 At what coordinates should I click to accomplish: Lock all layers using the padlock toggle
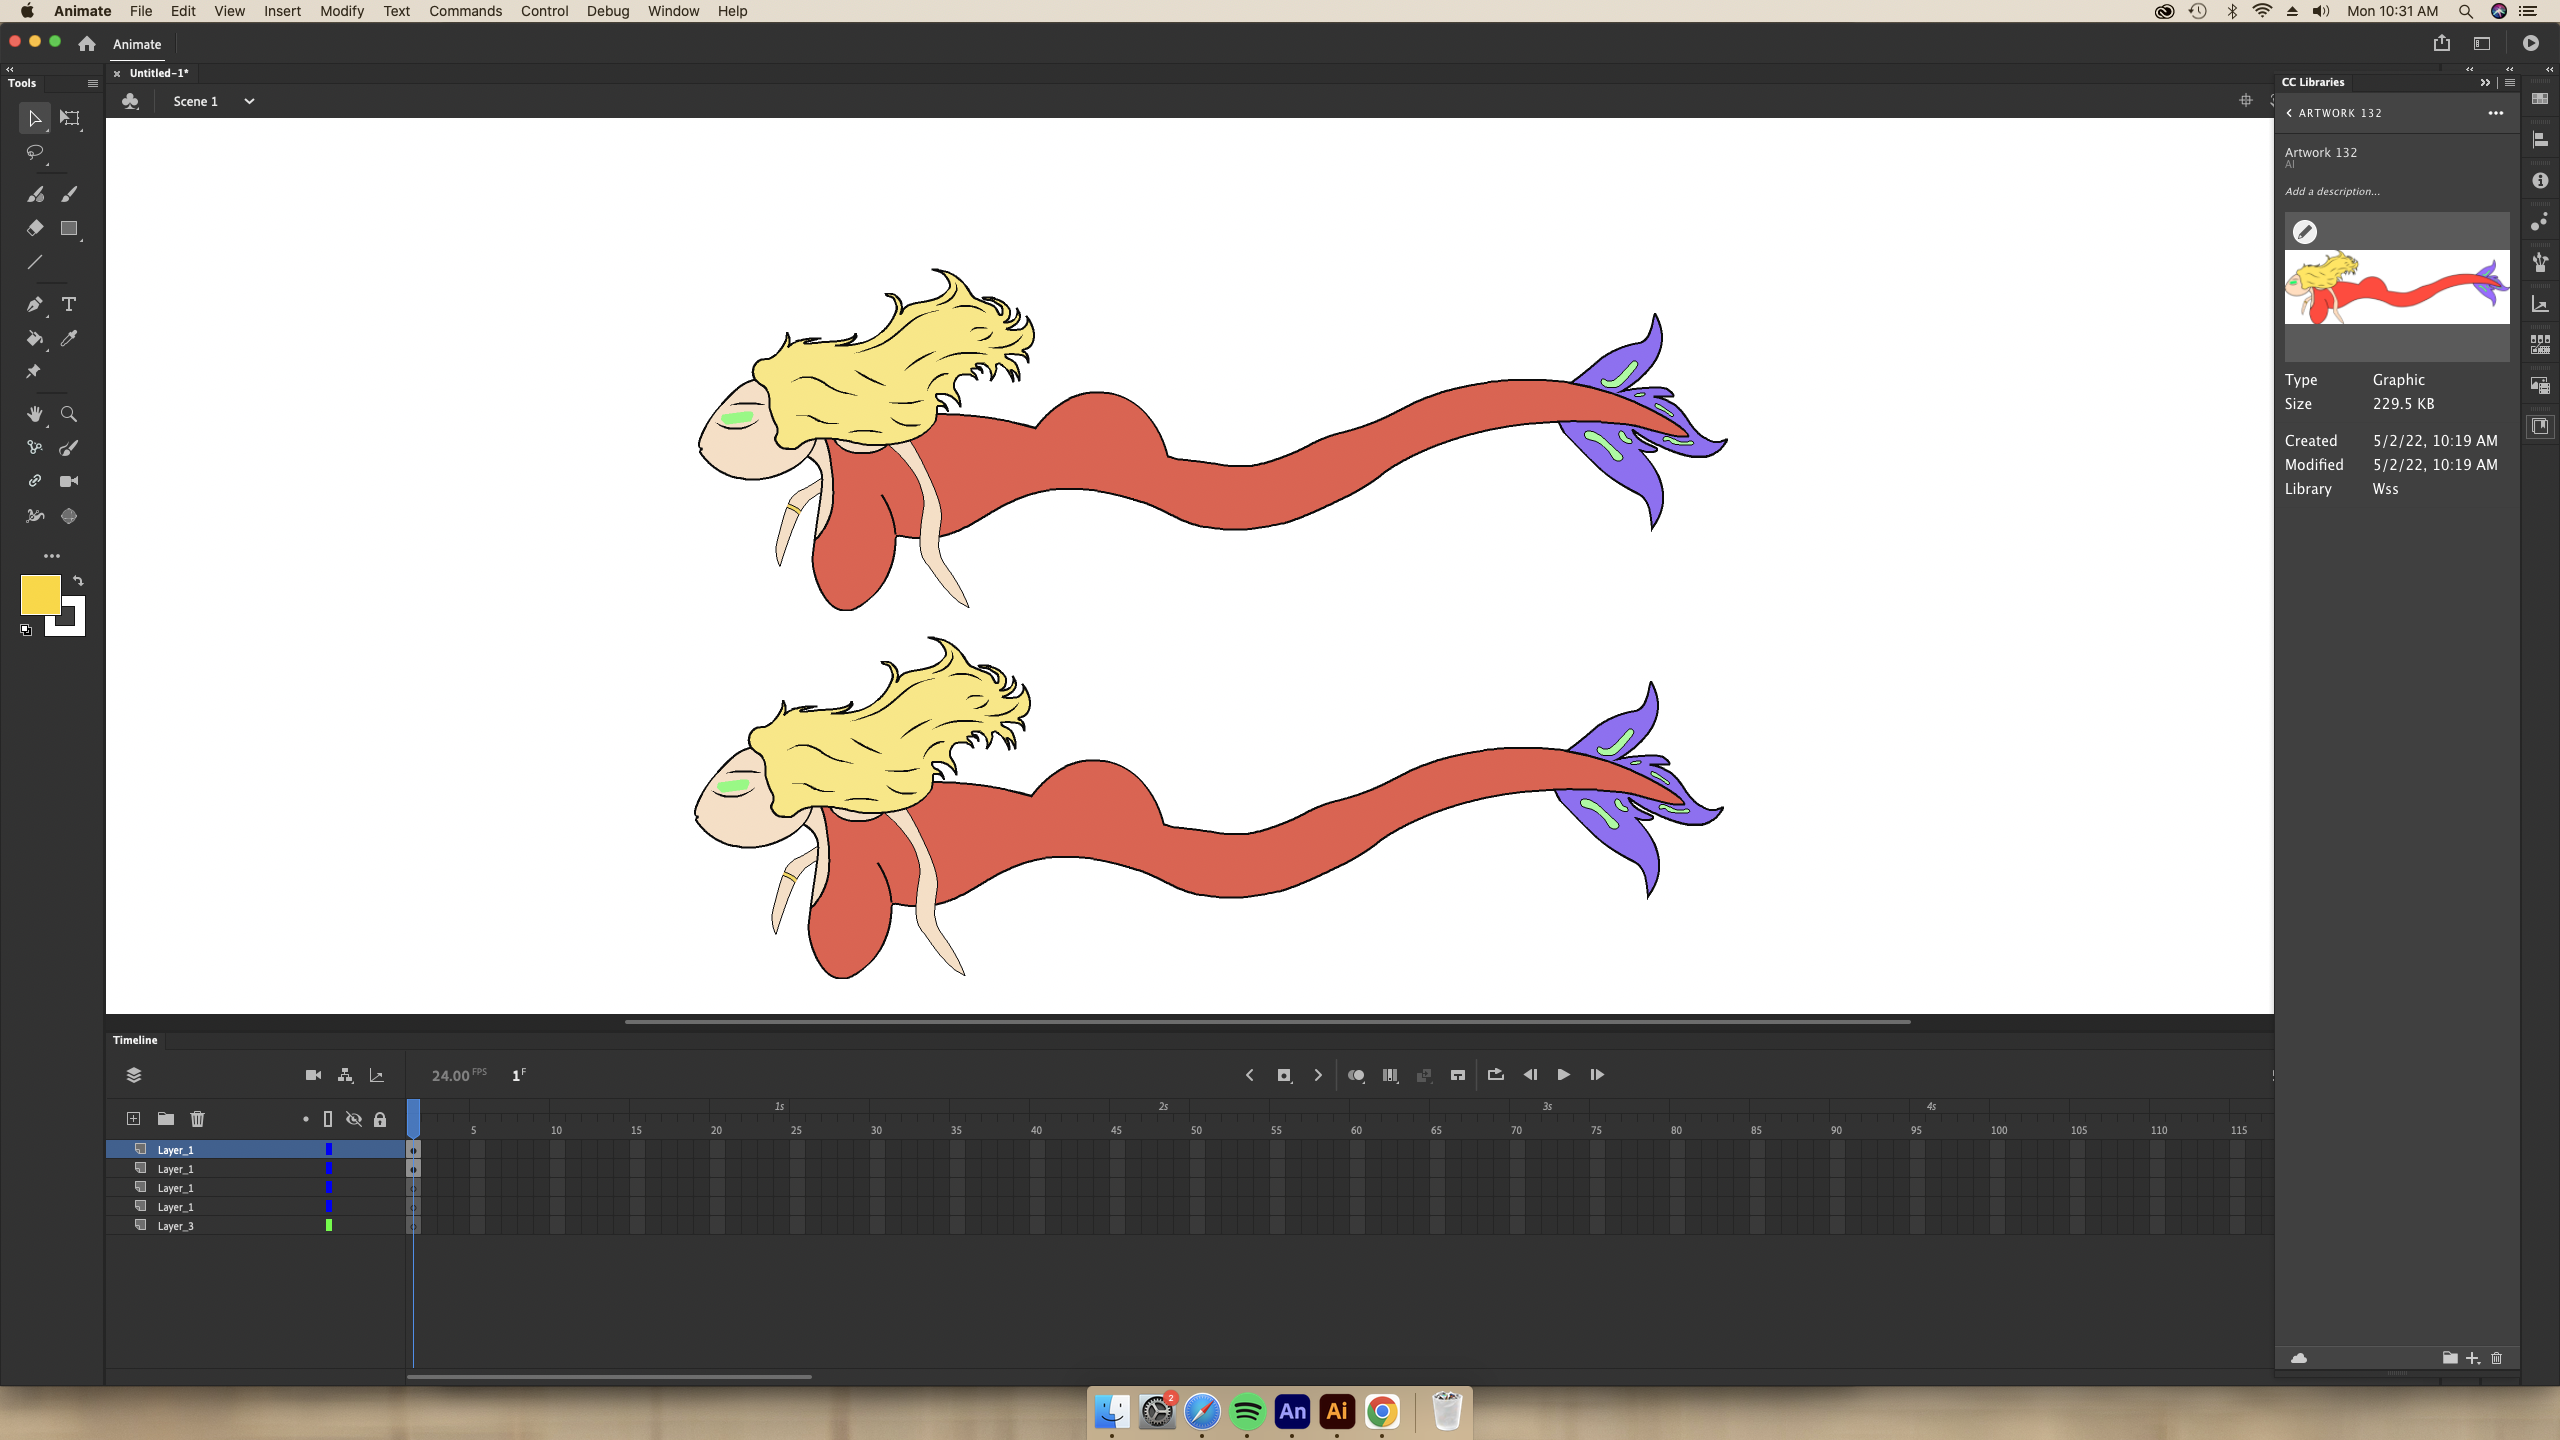(x=380, y=1119)
